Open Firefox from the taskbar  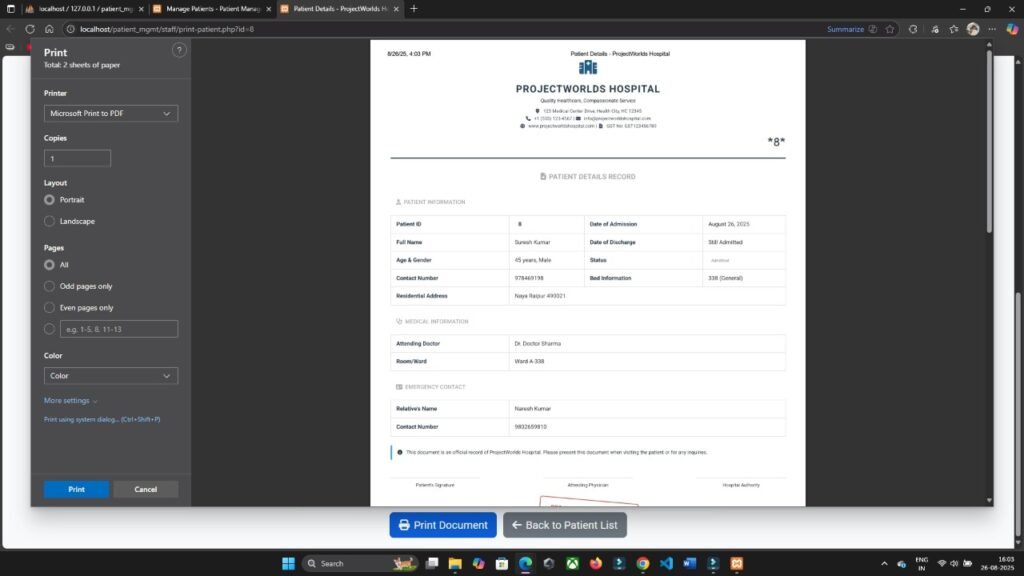[596, 563]
